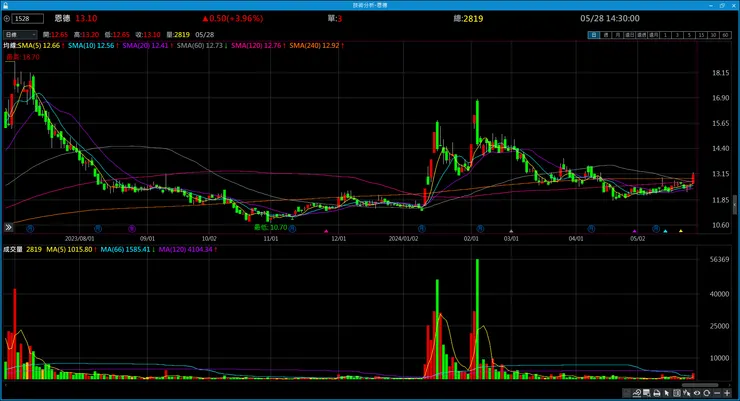This screenshot has height=401, width=740.
Task: Click the 成交量 volume panel label
Action: [13, 249]
